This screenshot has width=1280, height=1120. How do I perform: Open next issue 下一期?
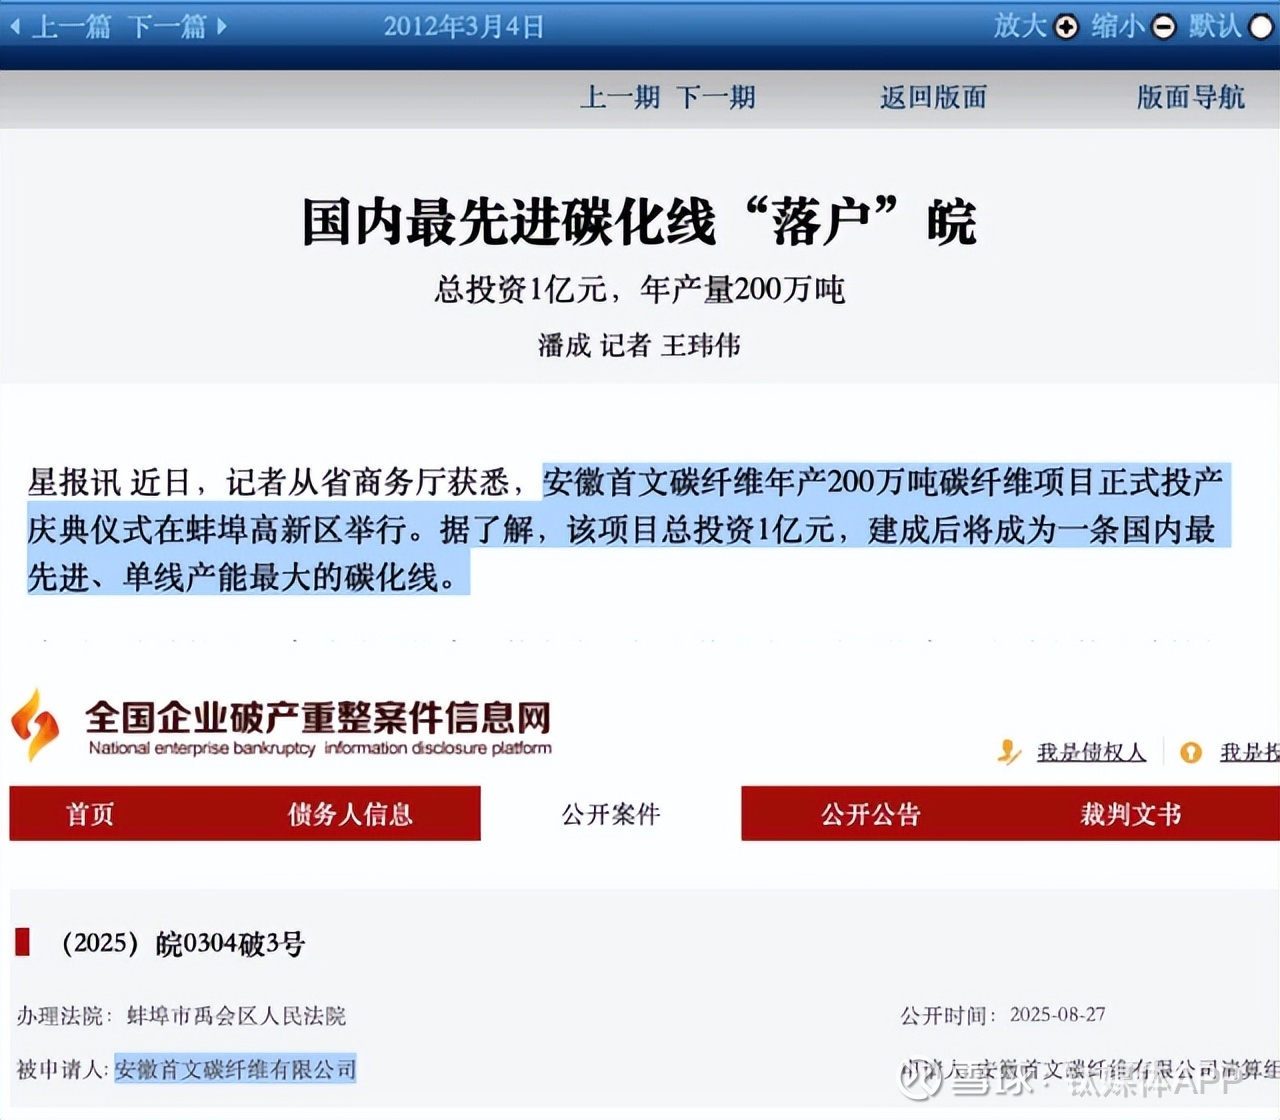716,97
